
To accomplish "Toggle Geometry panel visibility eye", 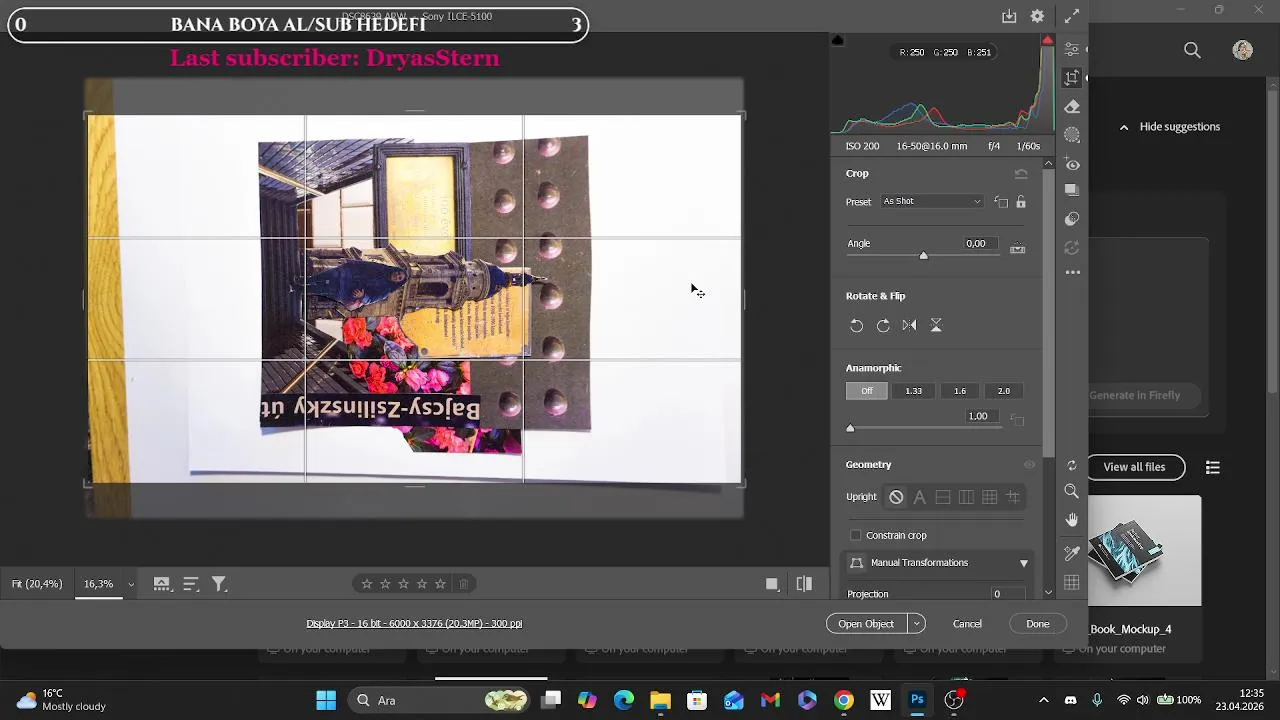I will 1029,465.
